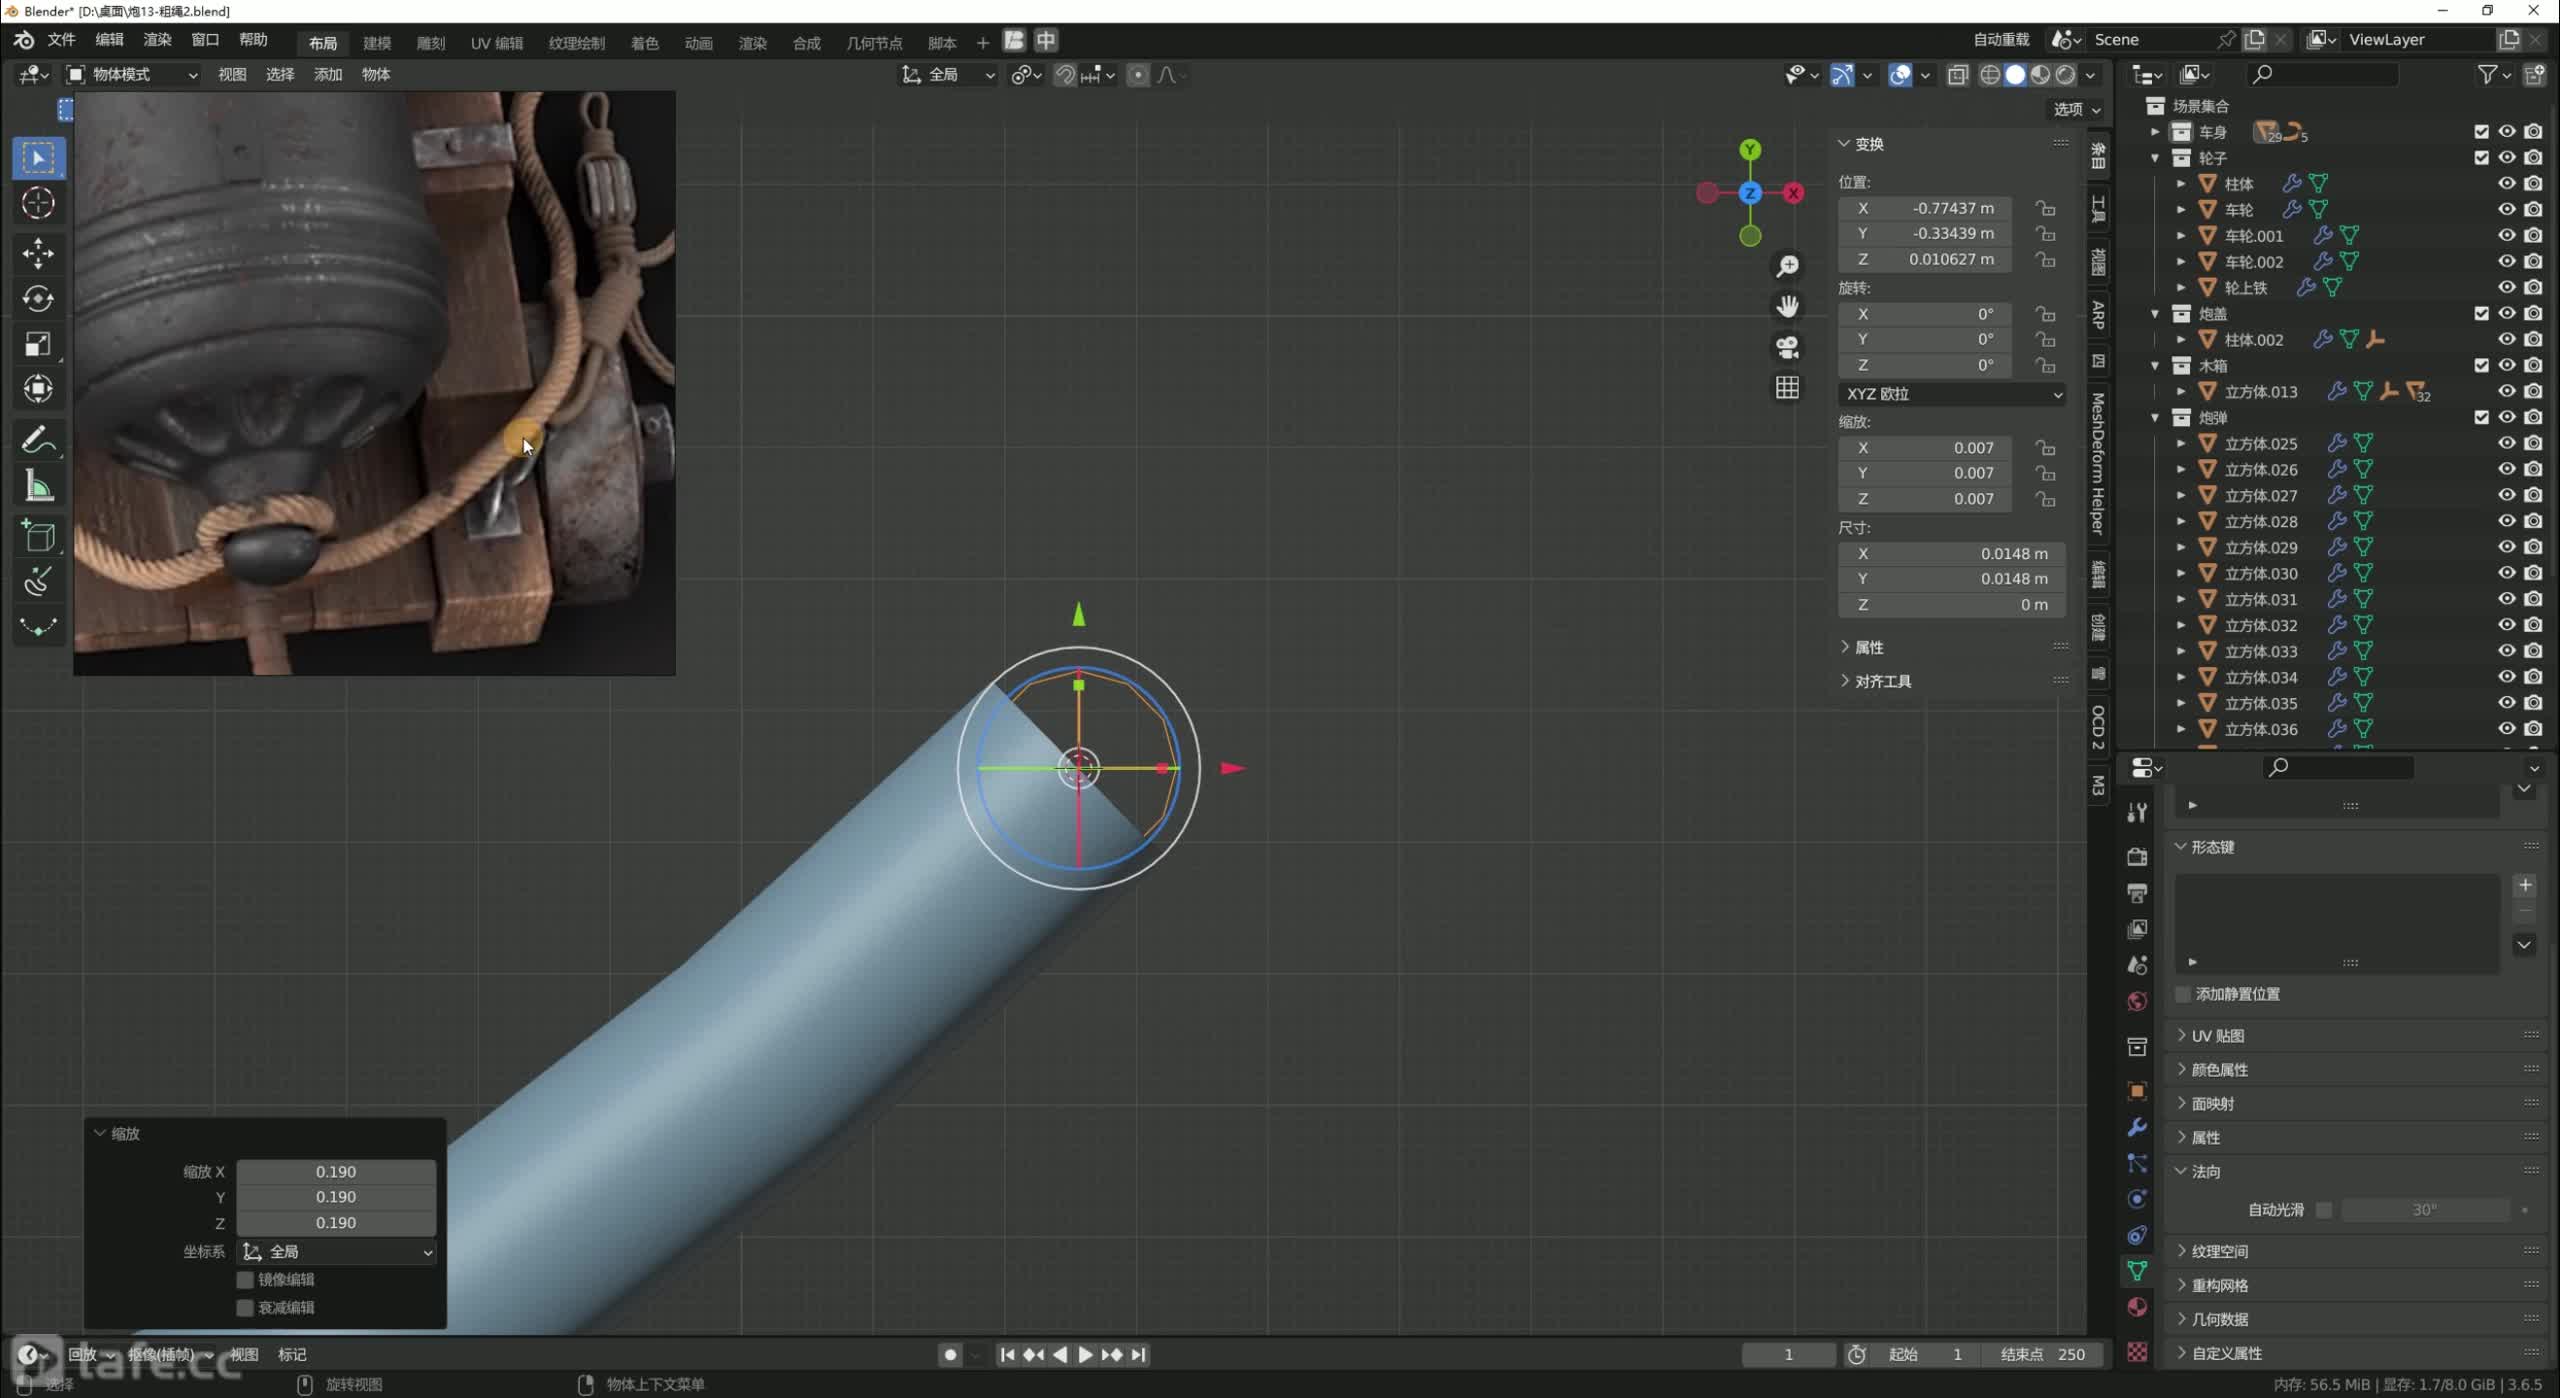
Task: Activate the 3D cursor tool
Action: pos(38,203)
